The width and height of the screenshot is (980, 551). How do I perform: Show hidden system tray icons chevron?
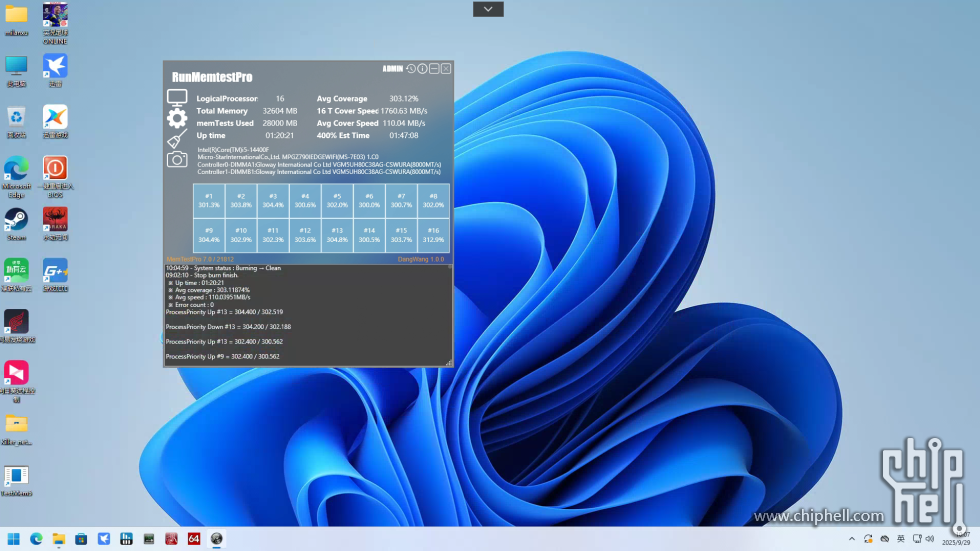(x=852, y=539)
